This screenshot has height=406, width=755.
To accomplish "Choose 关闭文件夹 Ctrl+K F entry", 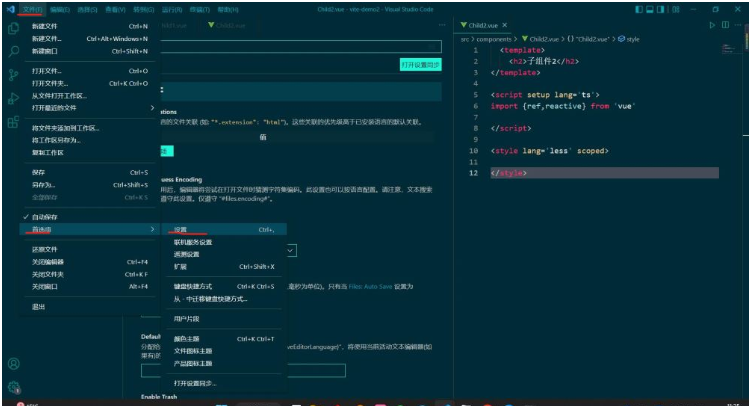I will 89,274.
